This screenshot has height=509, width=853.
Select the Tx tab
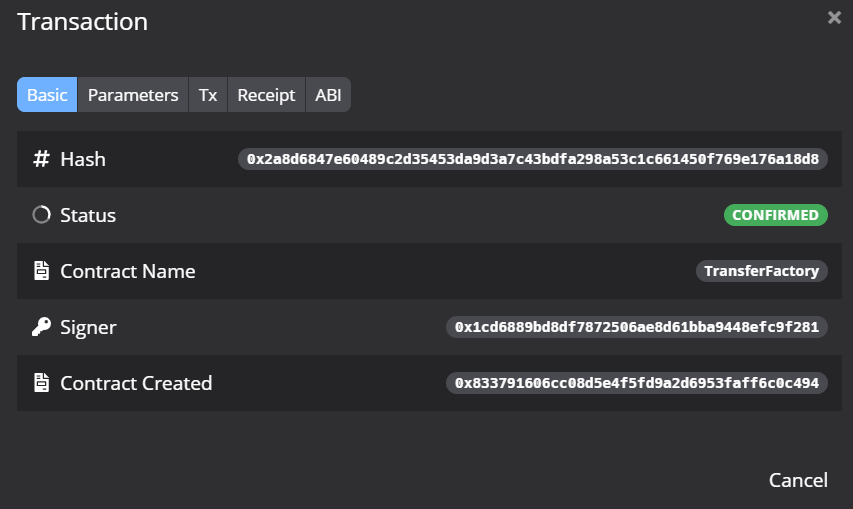point(208,95)
